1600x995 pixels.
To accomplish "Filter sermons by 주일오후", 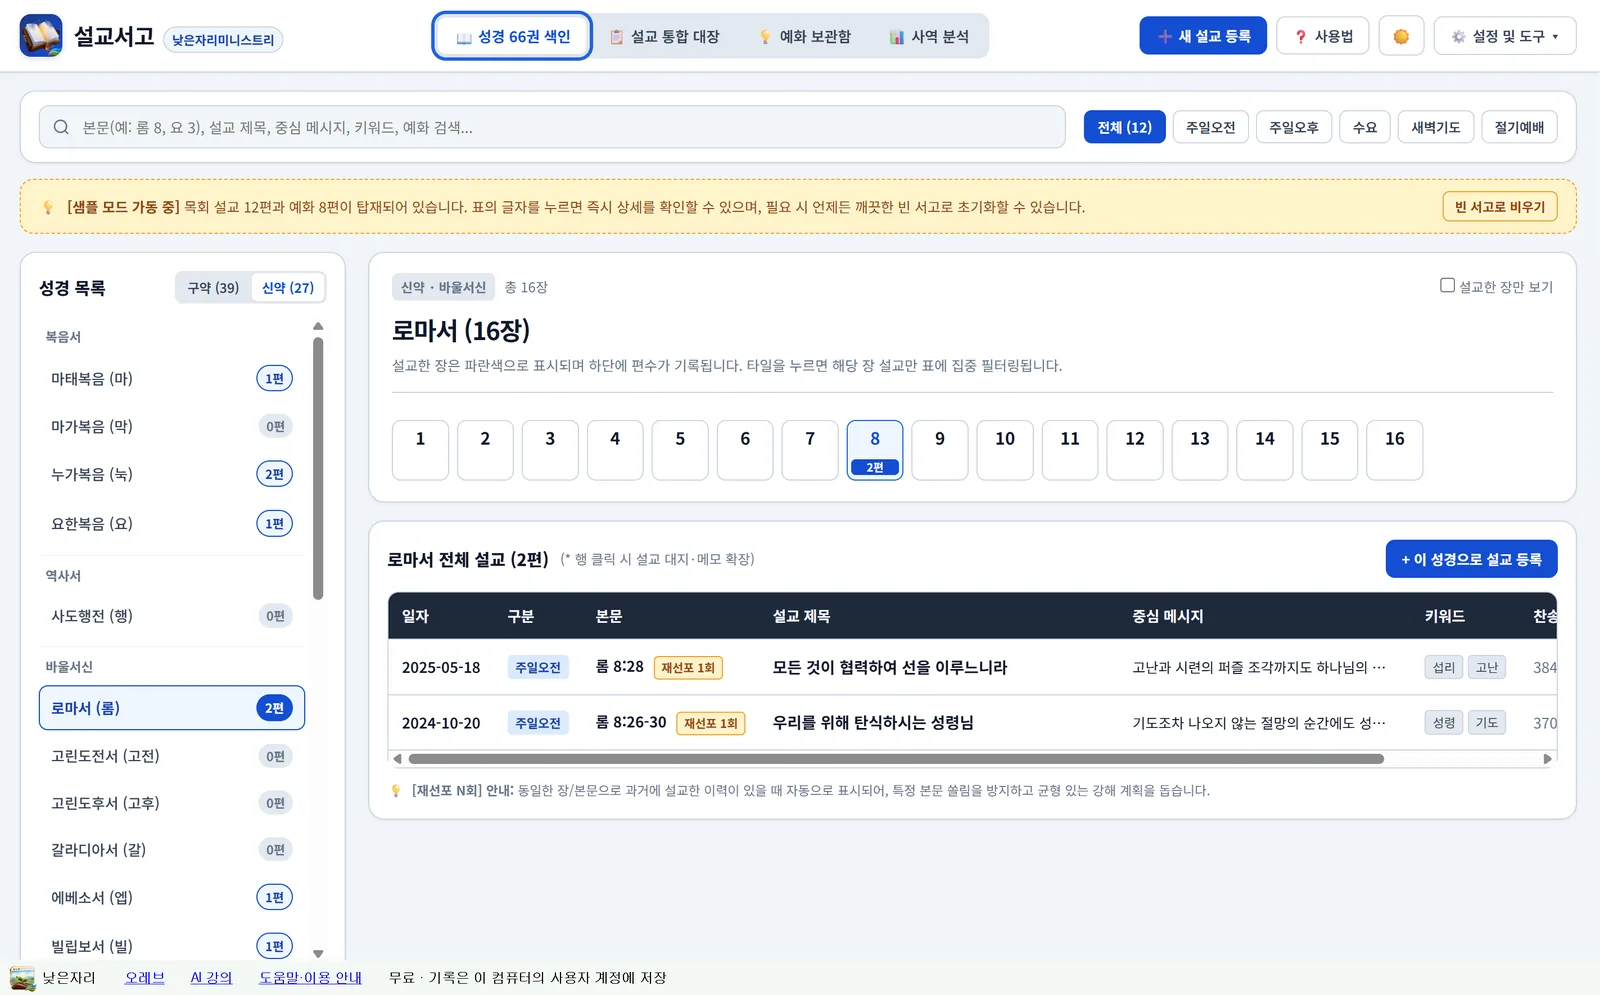I will pyautogui.click(x=1293, y=127).
